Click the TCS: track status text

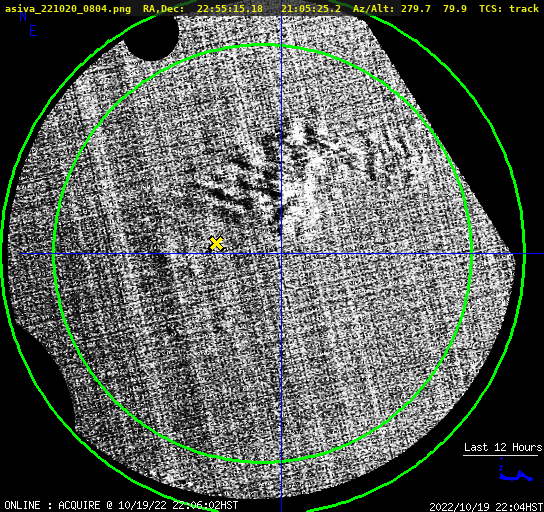click(x=509, y=8)
